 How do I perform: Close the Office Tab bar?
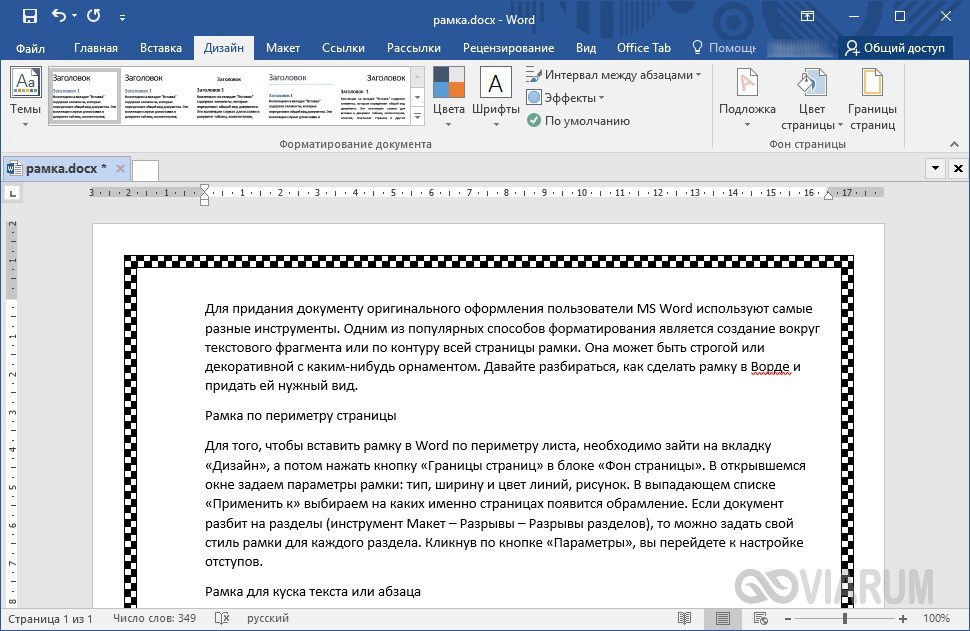958,168
